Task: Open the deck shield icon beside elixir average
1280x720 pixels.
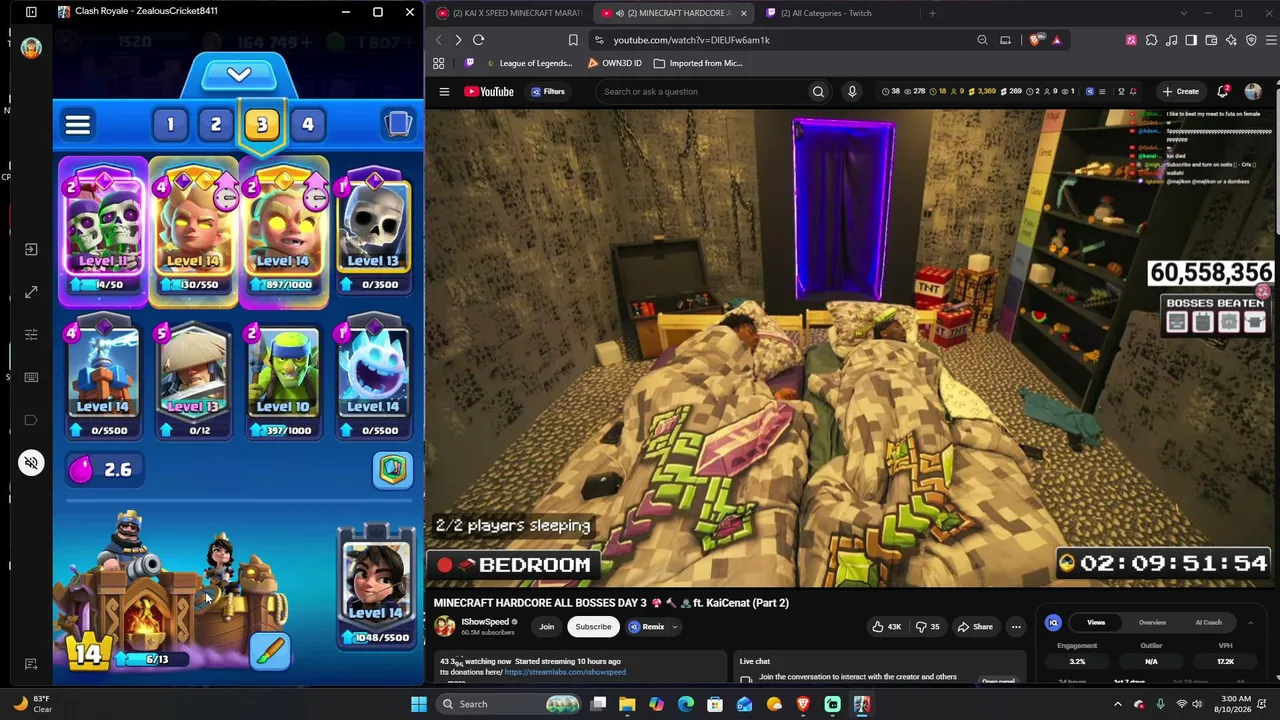Action: click(393, 470)
